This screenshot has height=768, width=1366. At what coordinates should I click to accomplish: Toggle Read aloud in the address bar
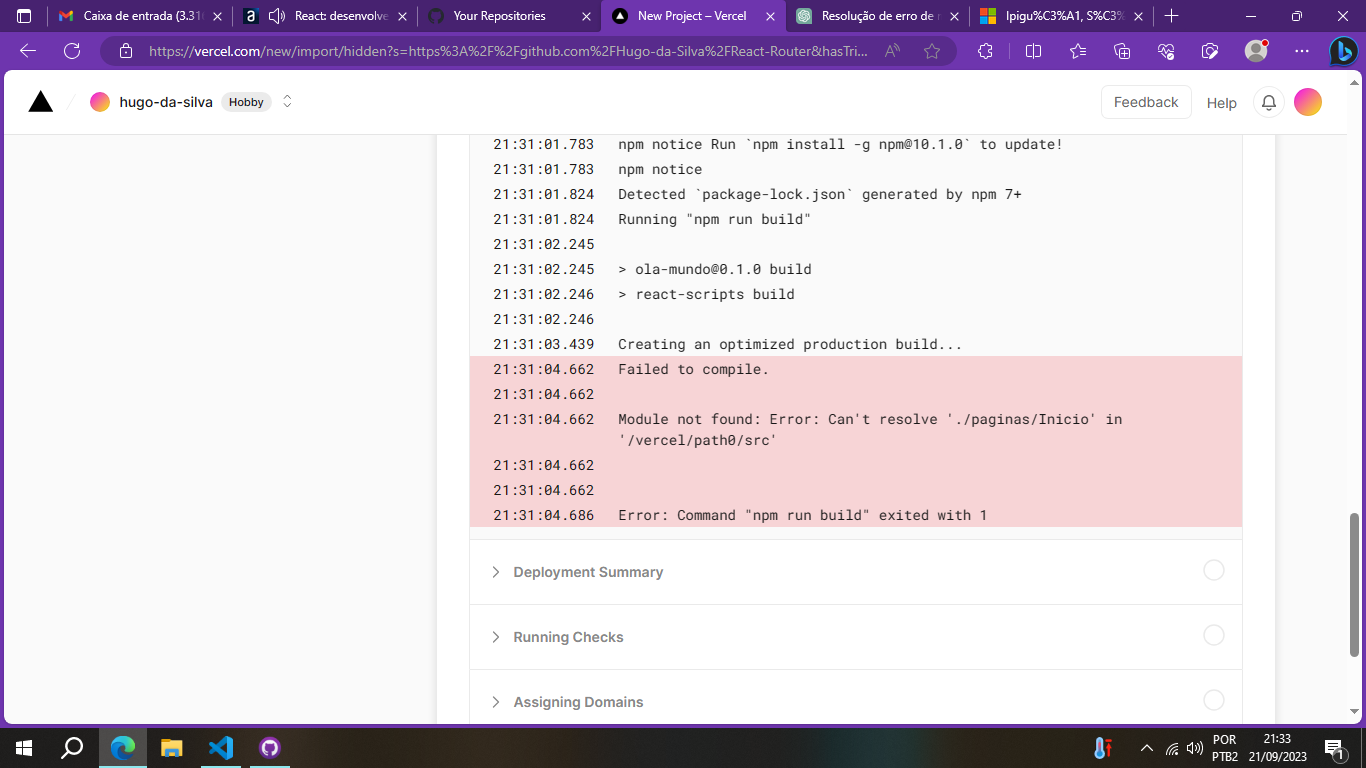pos(893,51)
